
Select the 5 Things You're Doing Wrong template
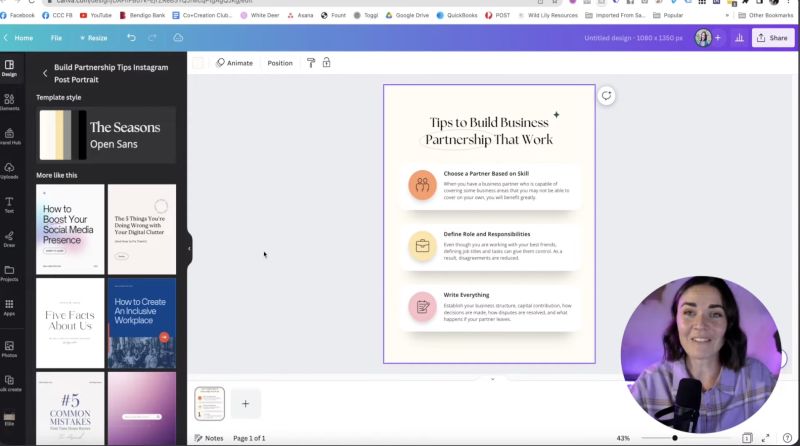click(142, 229)
